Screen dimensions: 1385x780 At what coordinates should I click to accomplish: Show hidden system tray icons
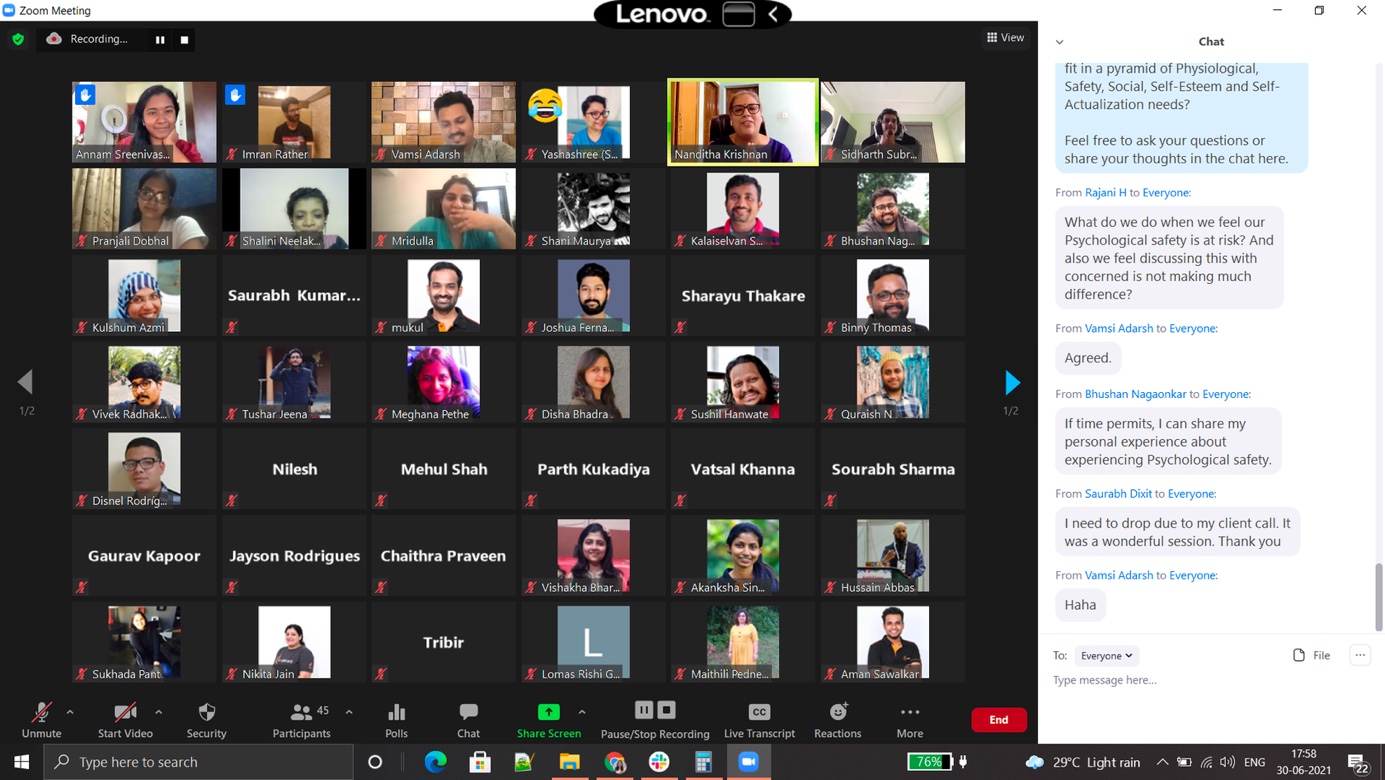[x=1162, y=762]
